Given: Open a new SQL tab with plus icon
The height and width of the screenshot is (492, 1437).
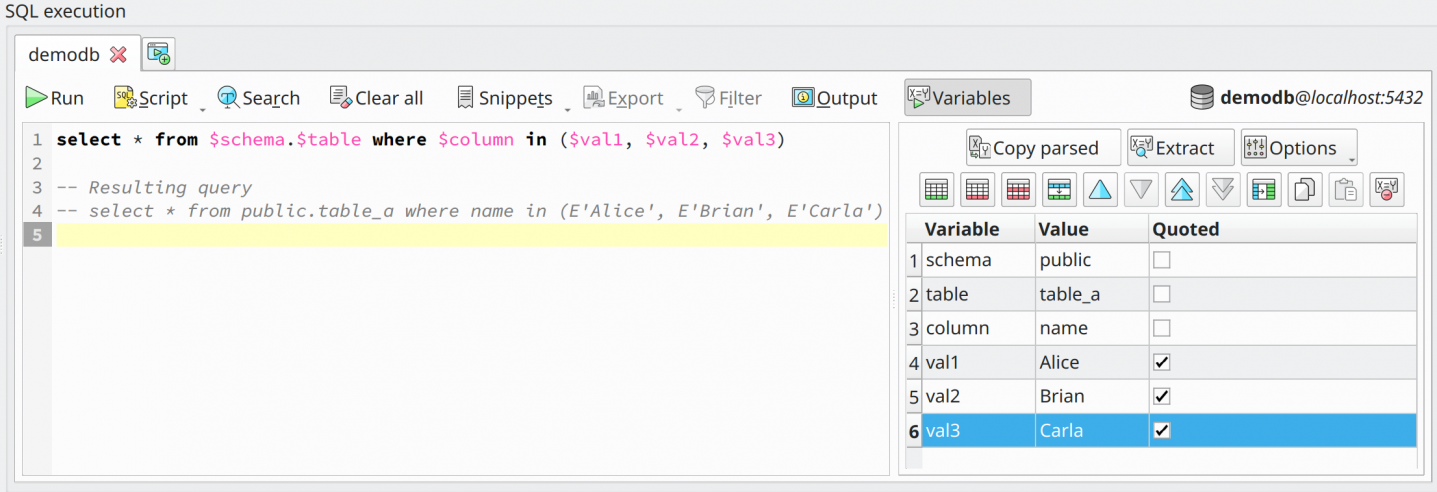Looking at the screenshot, I should (159, 54).
